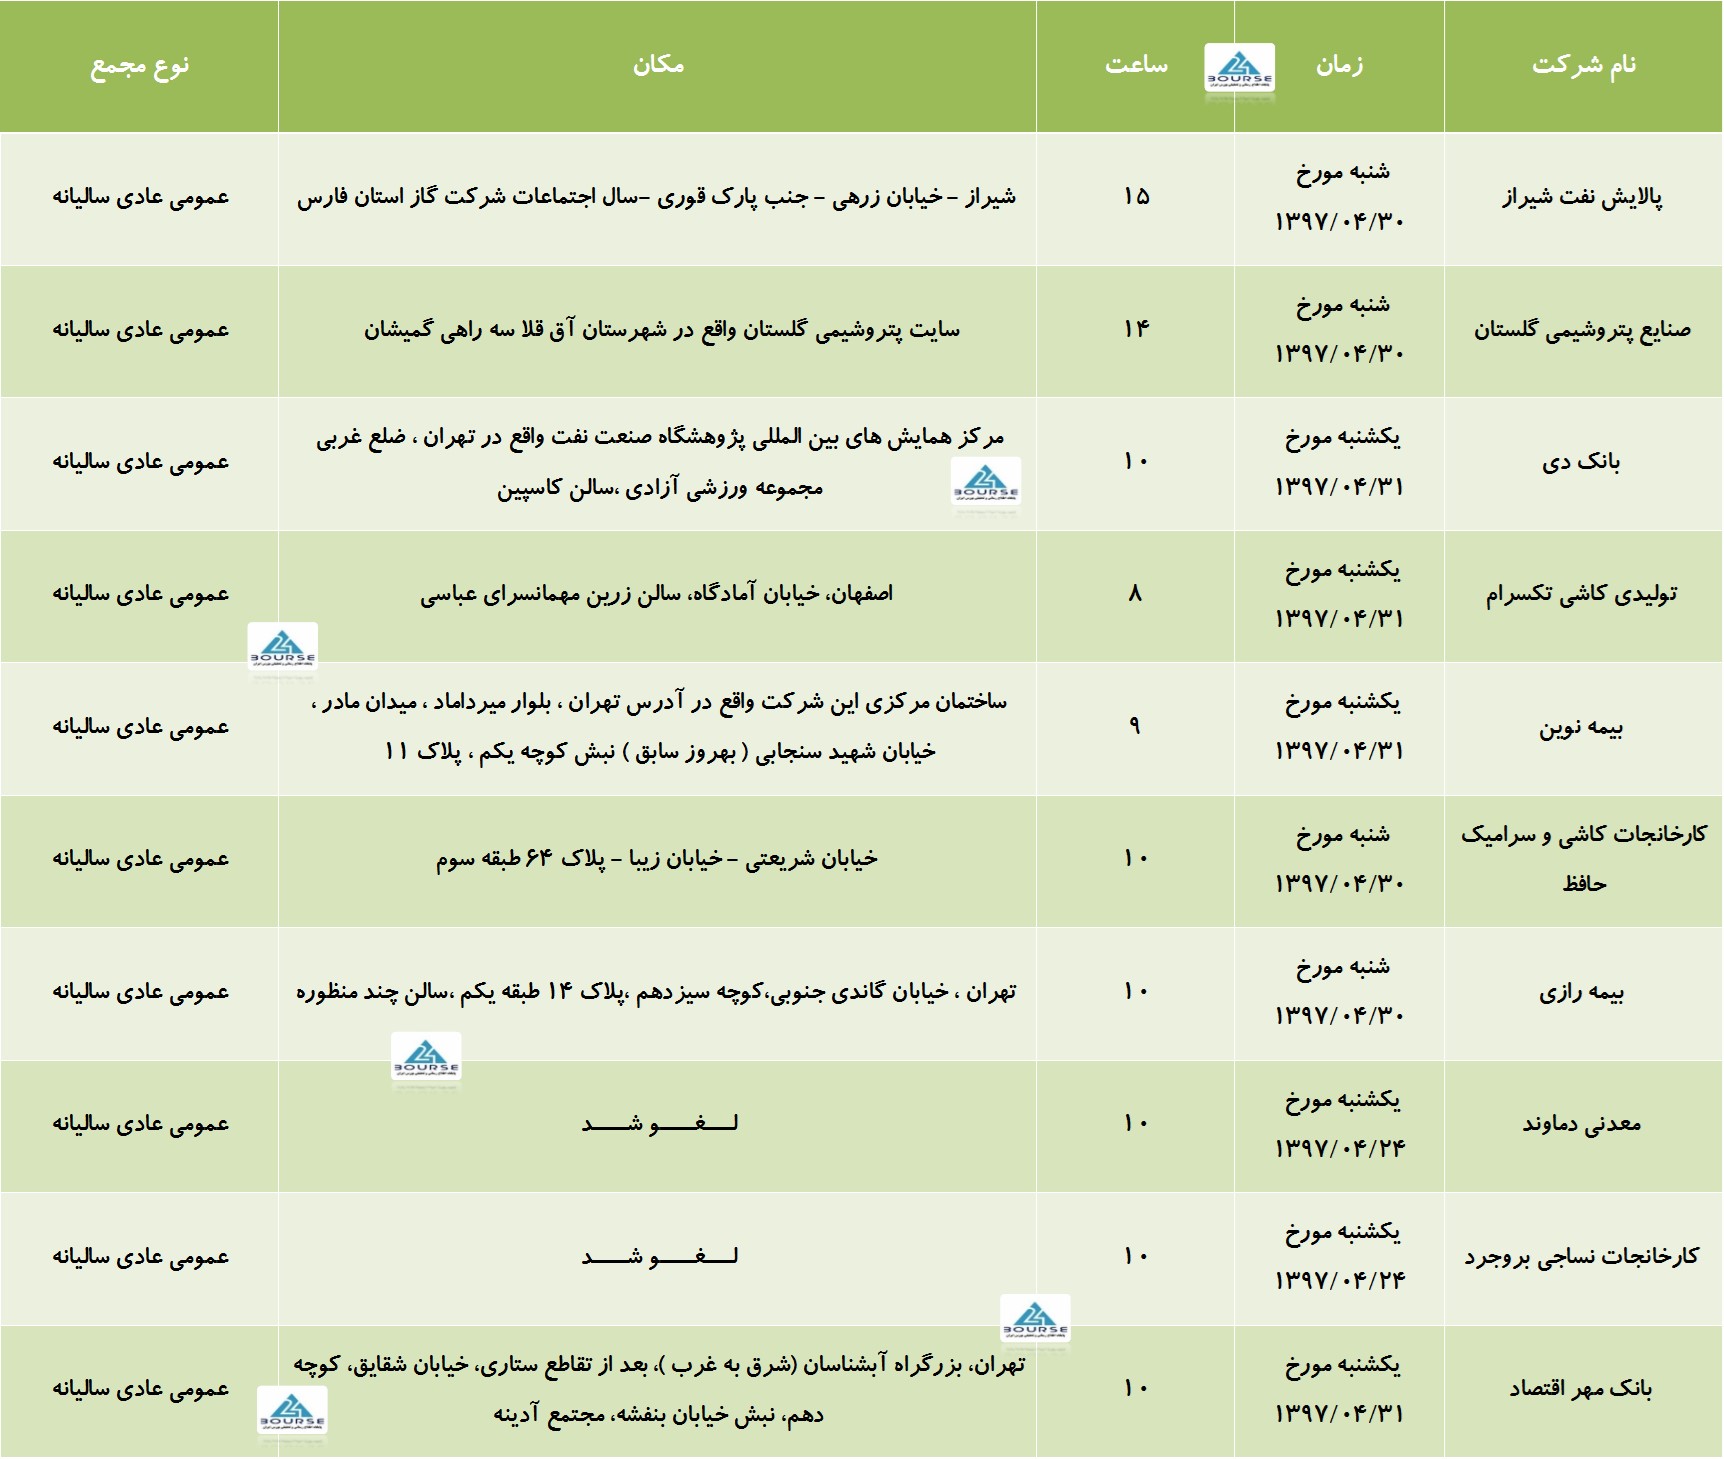The height and width of the screenshot is (1459, 1724).
Task: Click the 'مکان' column header
Action: point(658,66)
